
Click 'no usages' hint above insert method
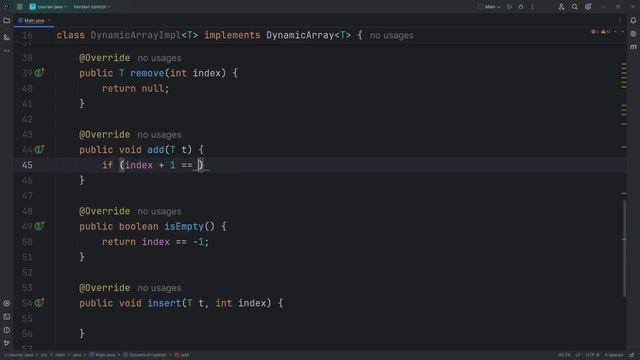point(159,288)
